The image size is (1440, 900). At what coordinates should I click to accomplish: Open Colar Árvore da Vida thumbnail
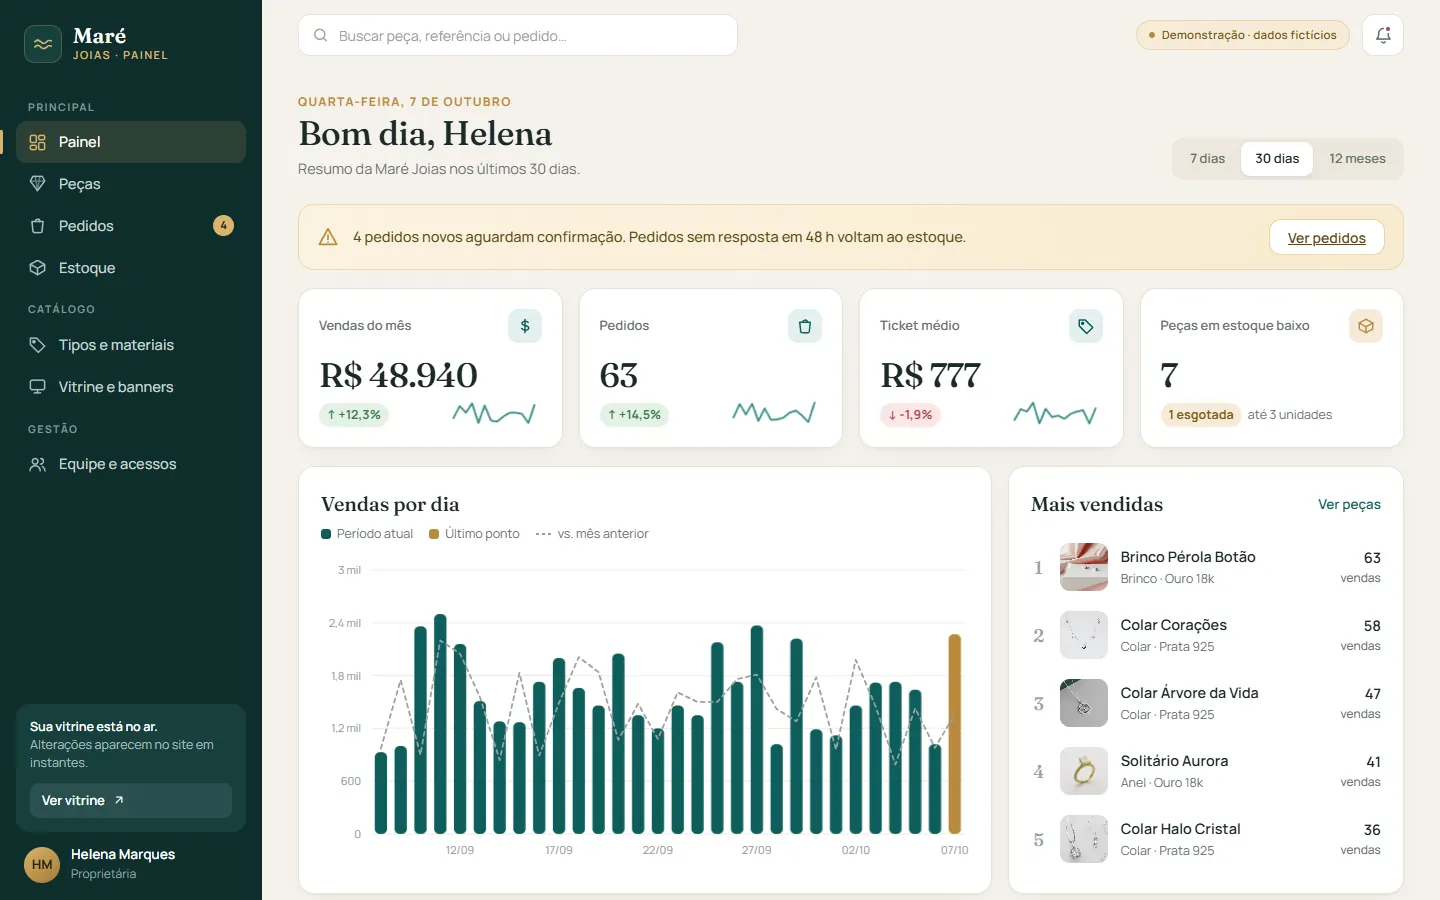[1084, 703]
